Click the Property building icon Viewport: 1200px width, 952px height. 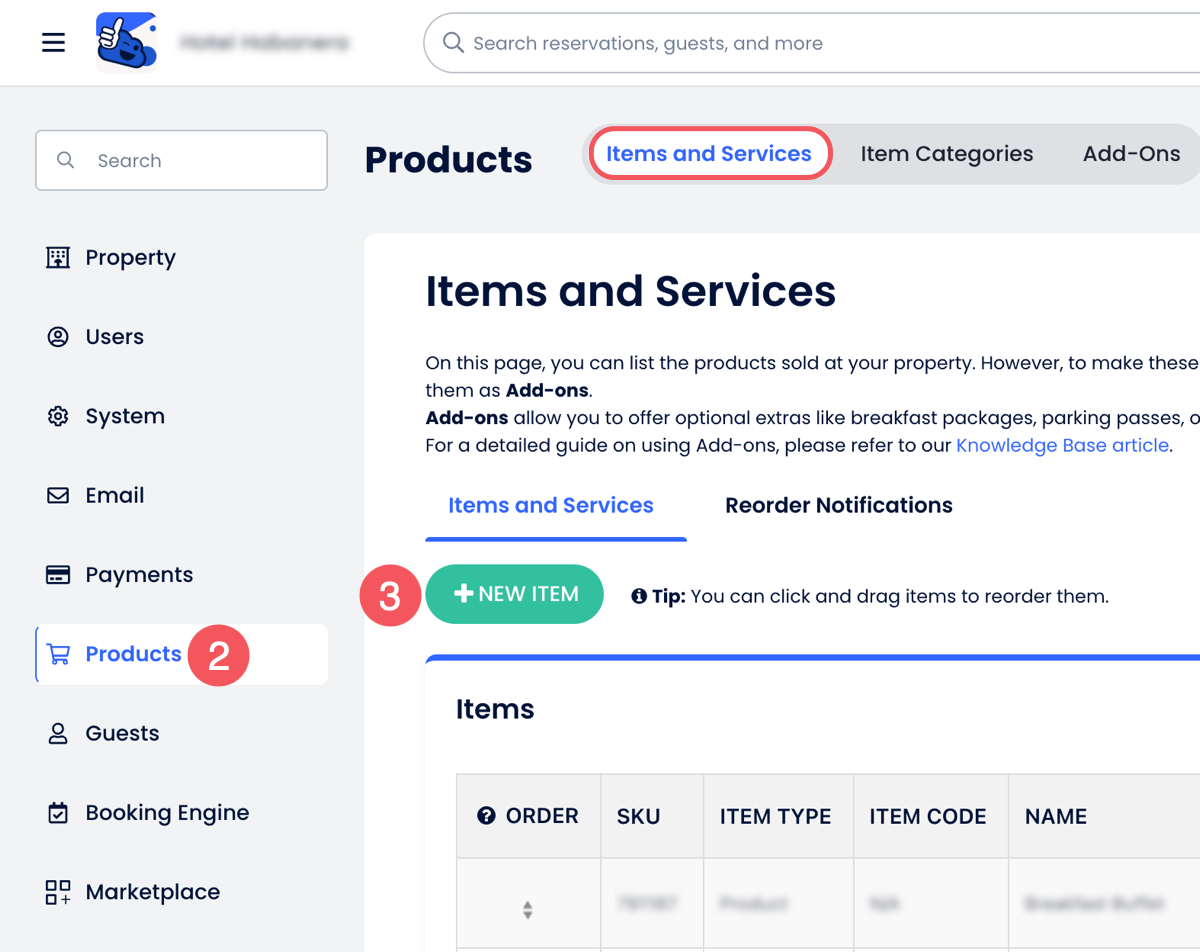(x=58, y=258)
